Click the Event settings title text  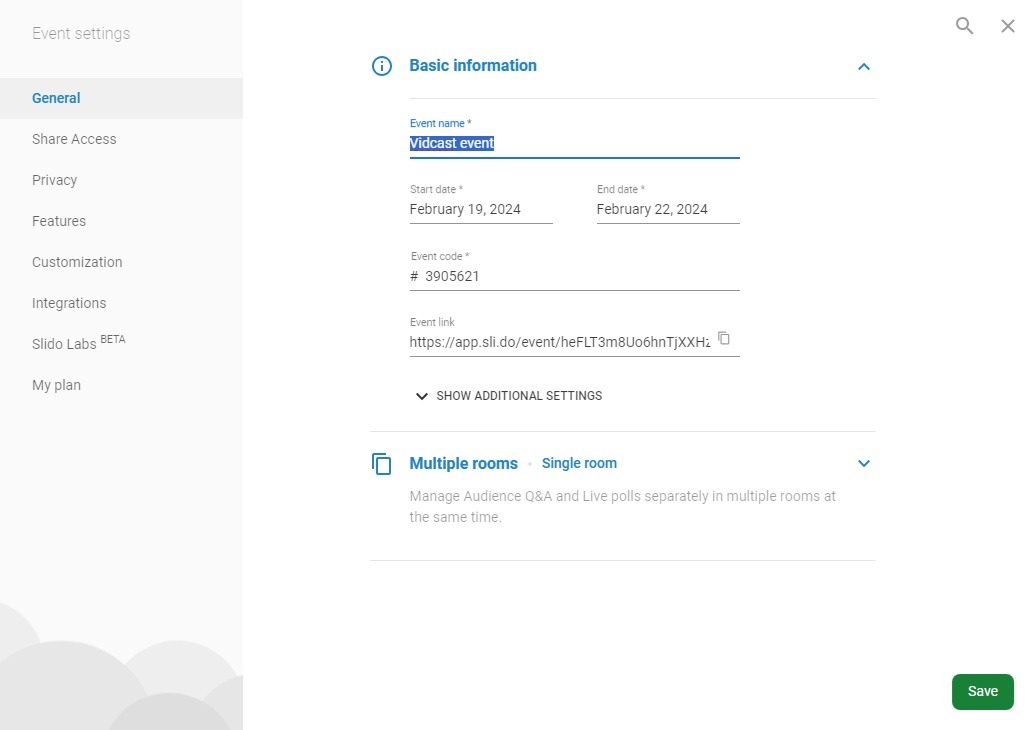(x=81, y=34)
